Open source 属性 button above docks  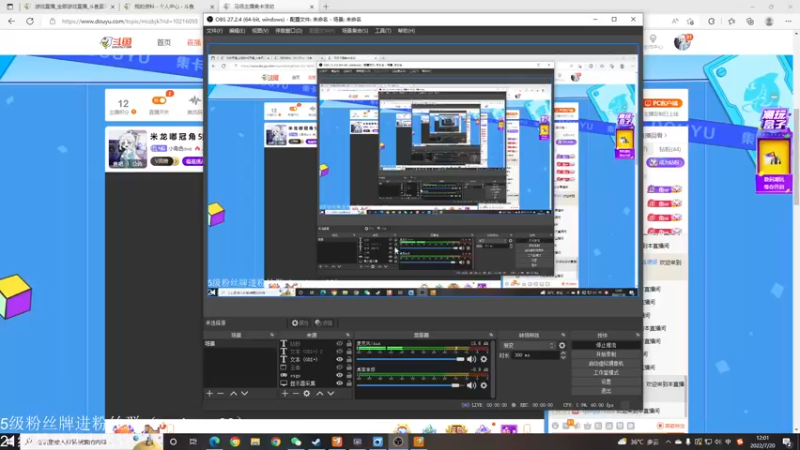299,323
